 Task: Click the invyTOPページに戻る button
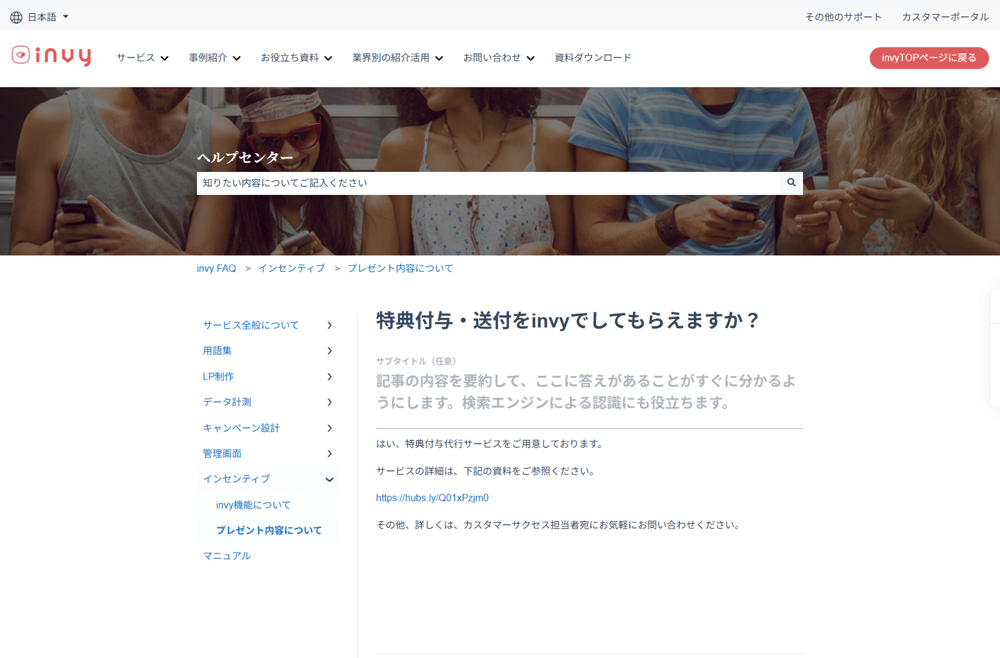click(x=929, y=57)
